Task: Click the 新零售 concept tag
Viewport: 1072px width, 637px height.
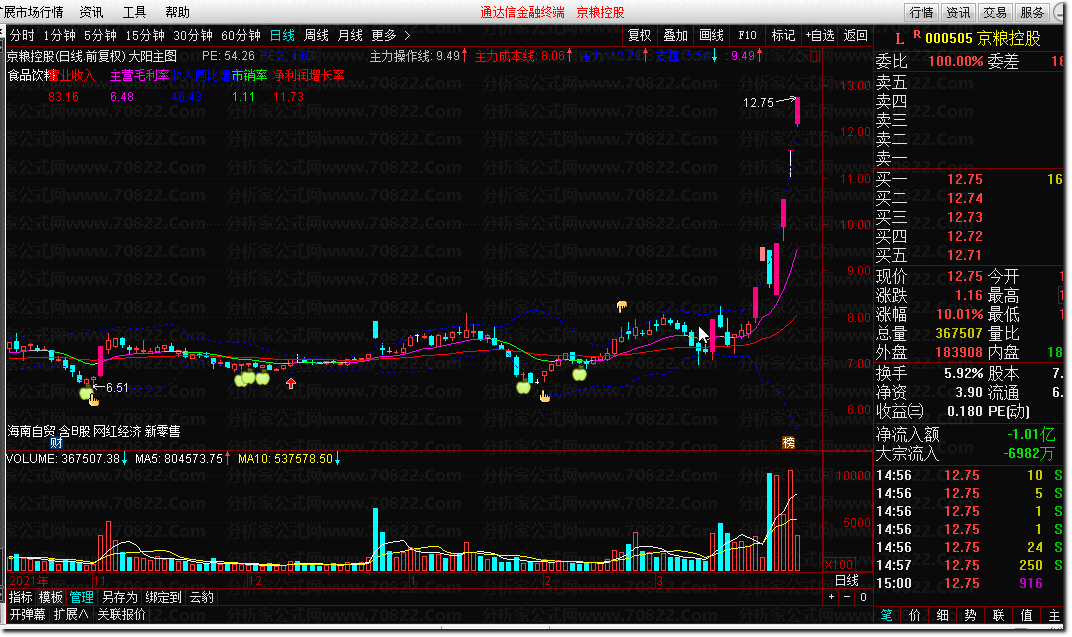Action: (x=163, y=431)
